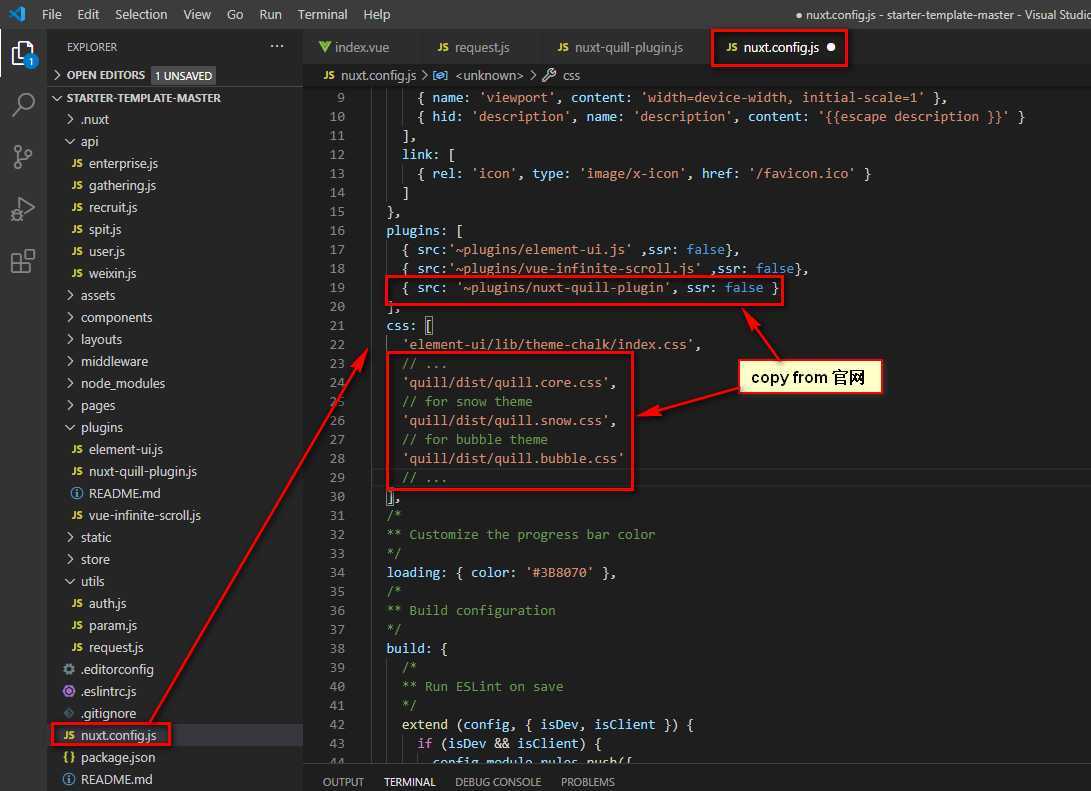
Task: Click the braces icon beside package.json
Action: point(69,757)
